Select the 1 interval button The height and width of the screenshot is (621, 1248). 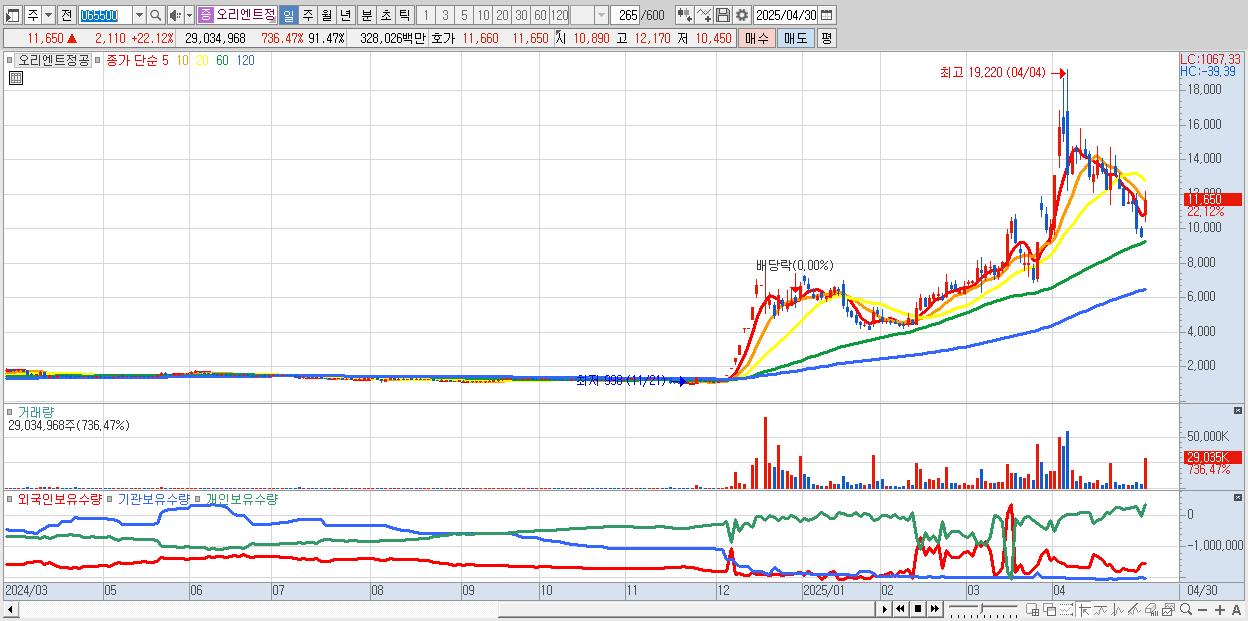[426, 15]
